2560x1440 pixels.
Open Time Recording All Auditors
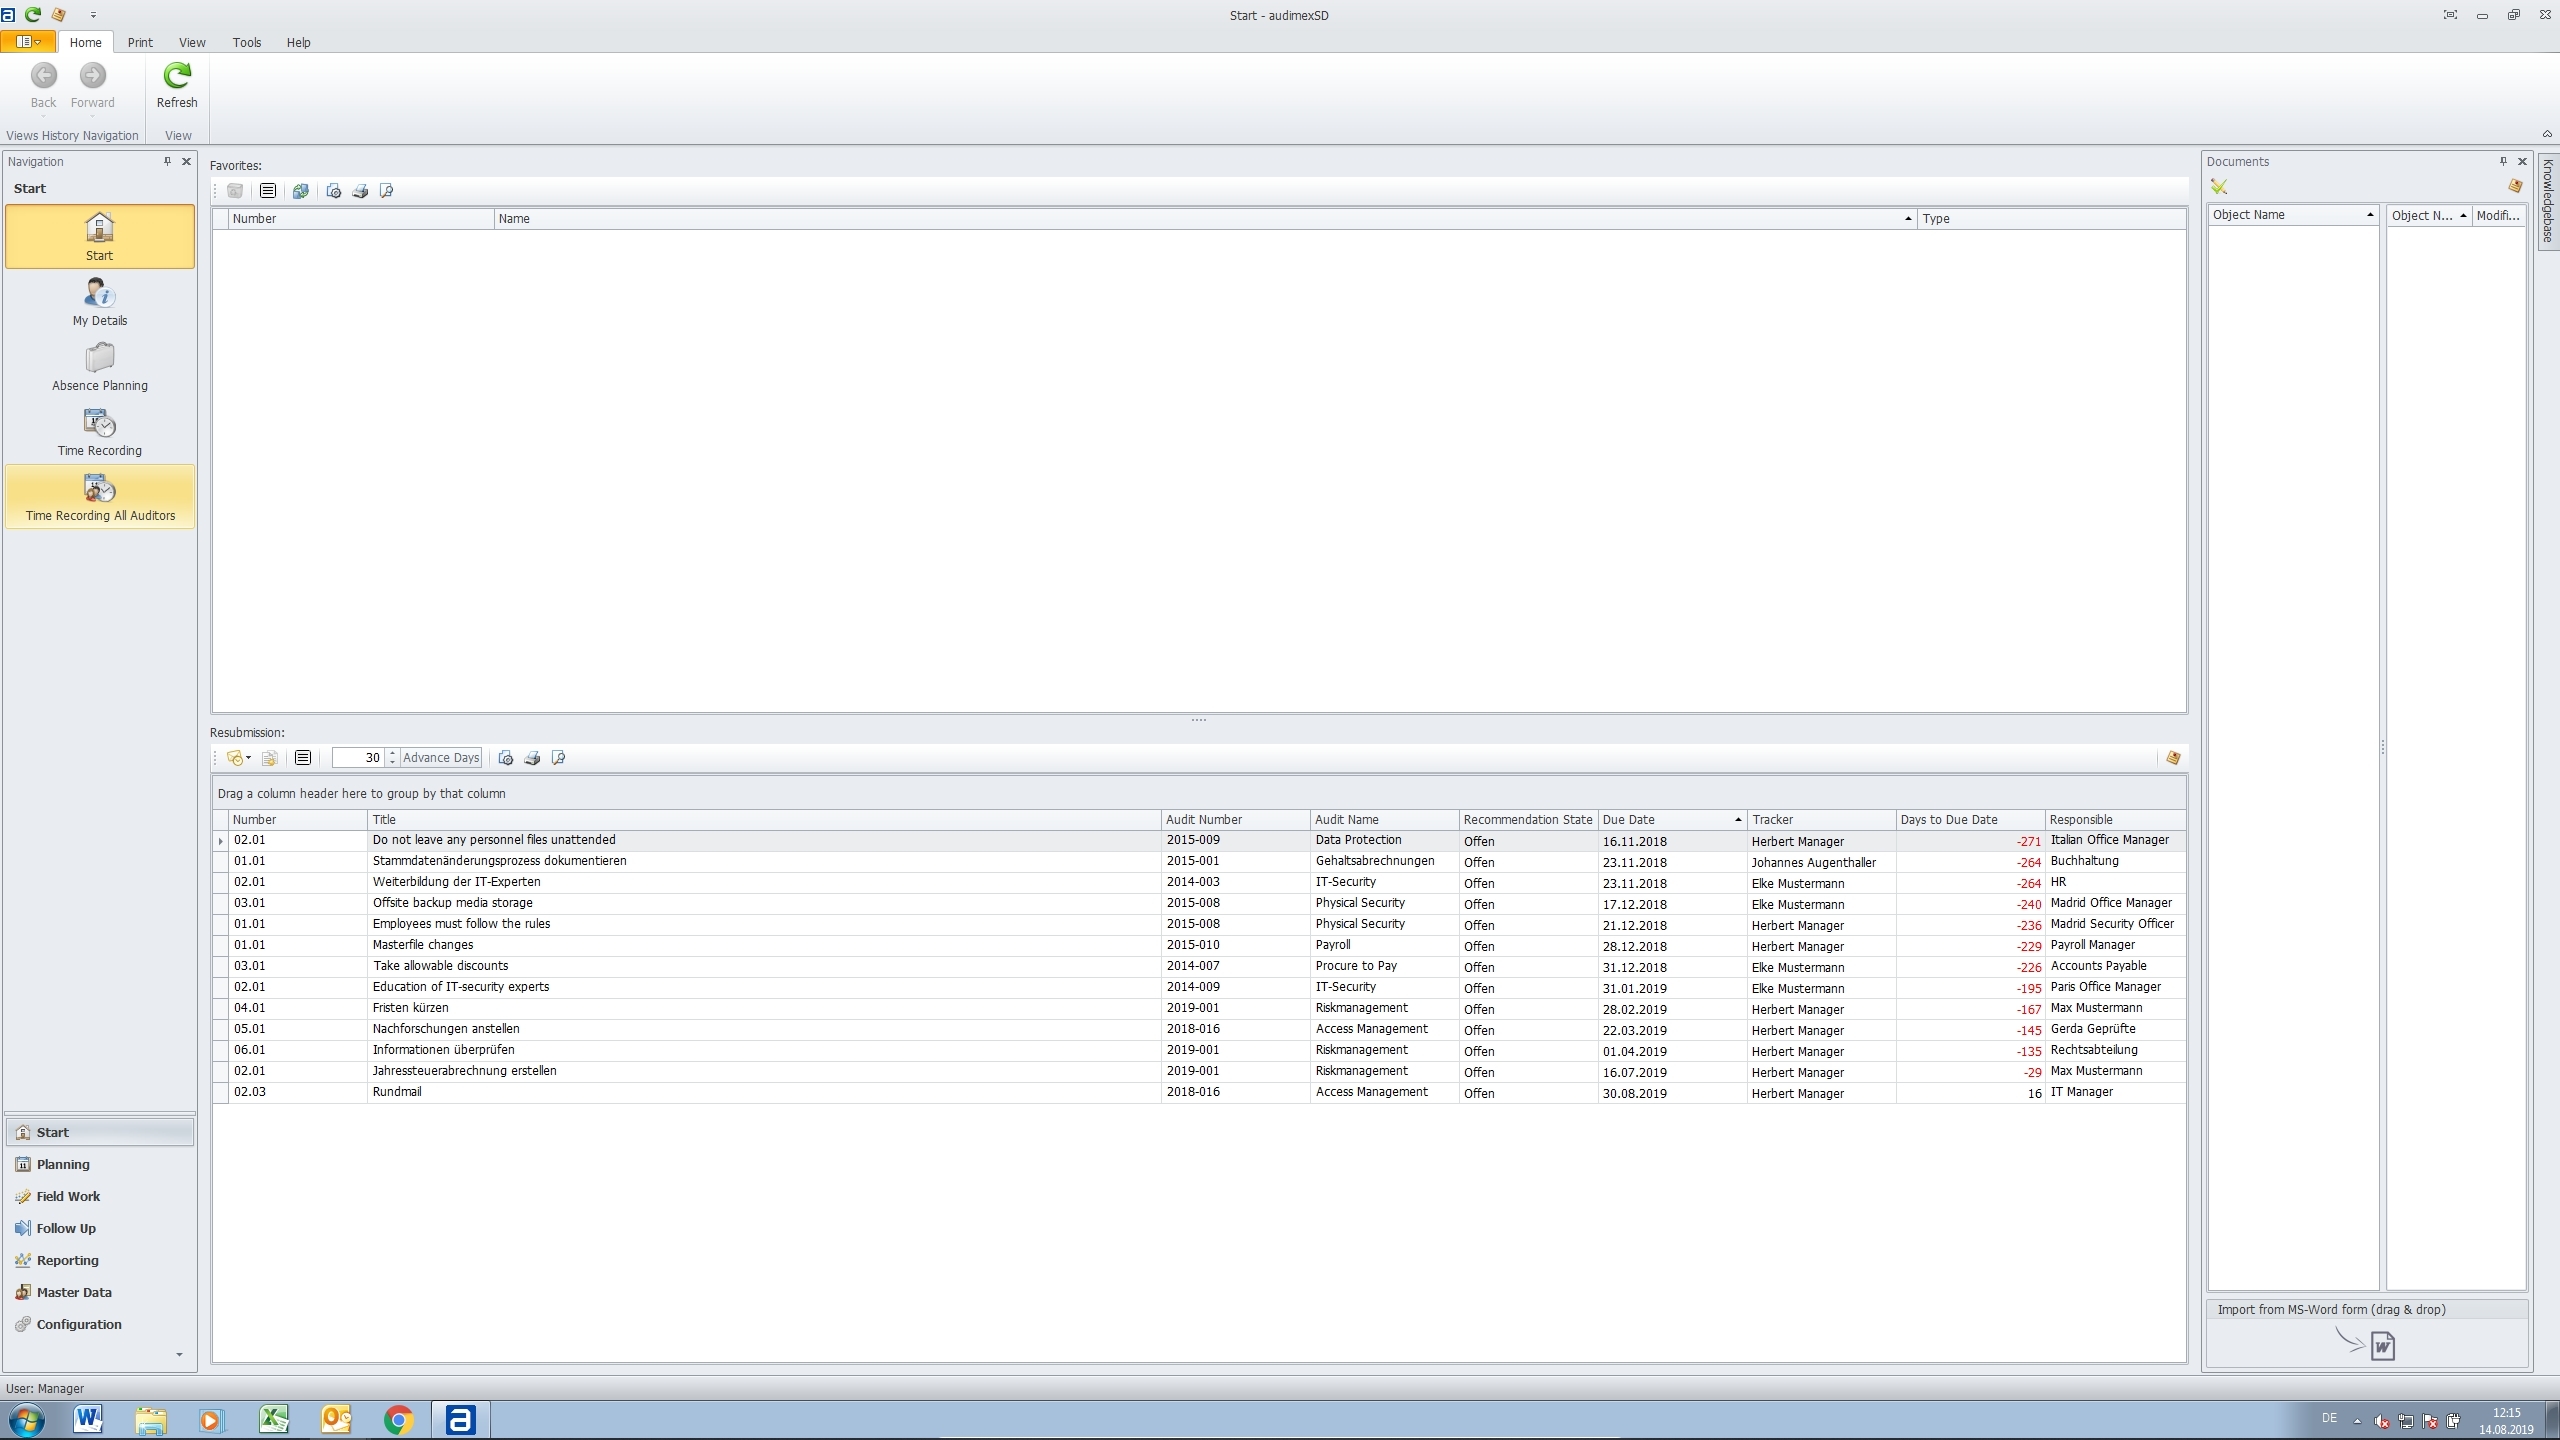tap(100, 497)
